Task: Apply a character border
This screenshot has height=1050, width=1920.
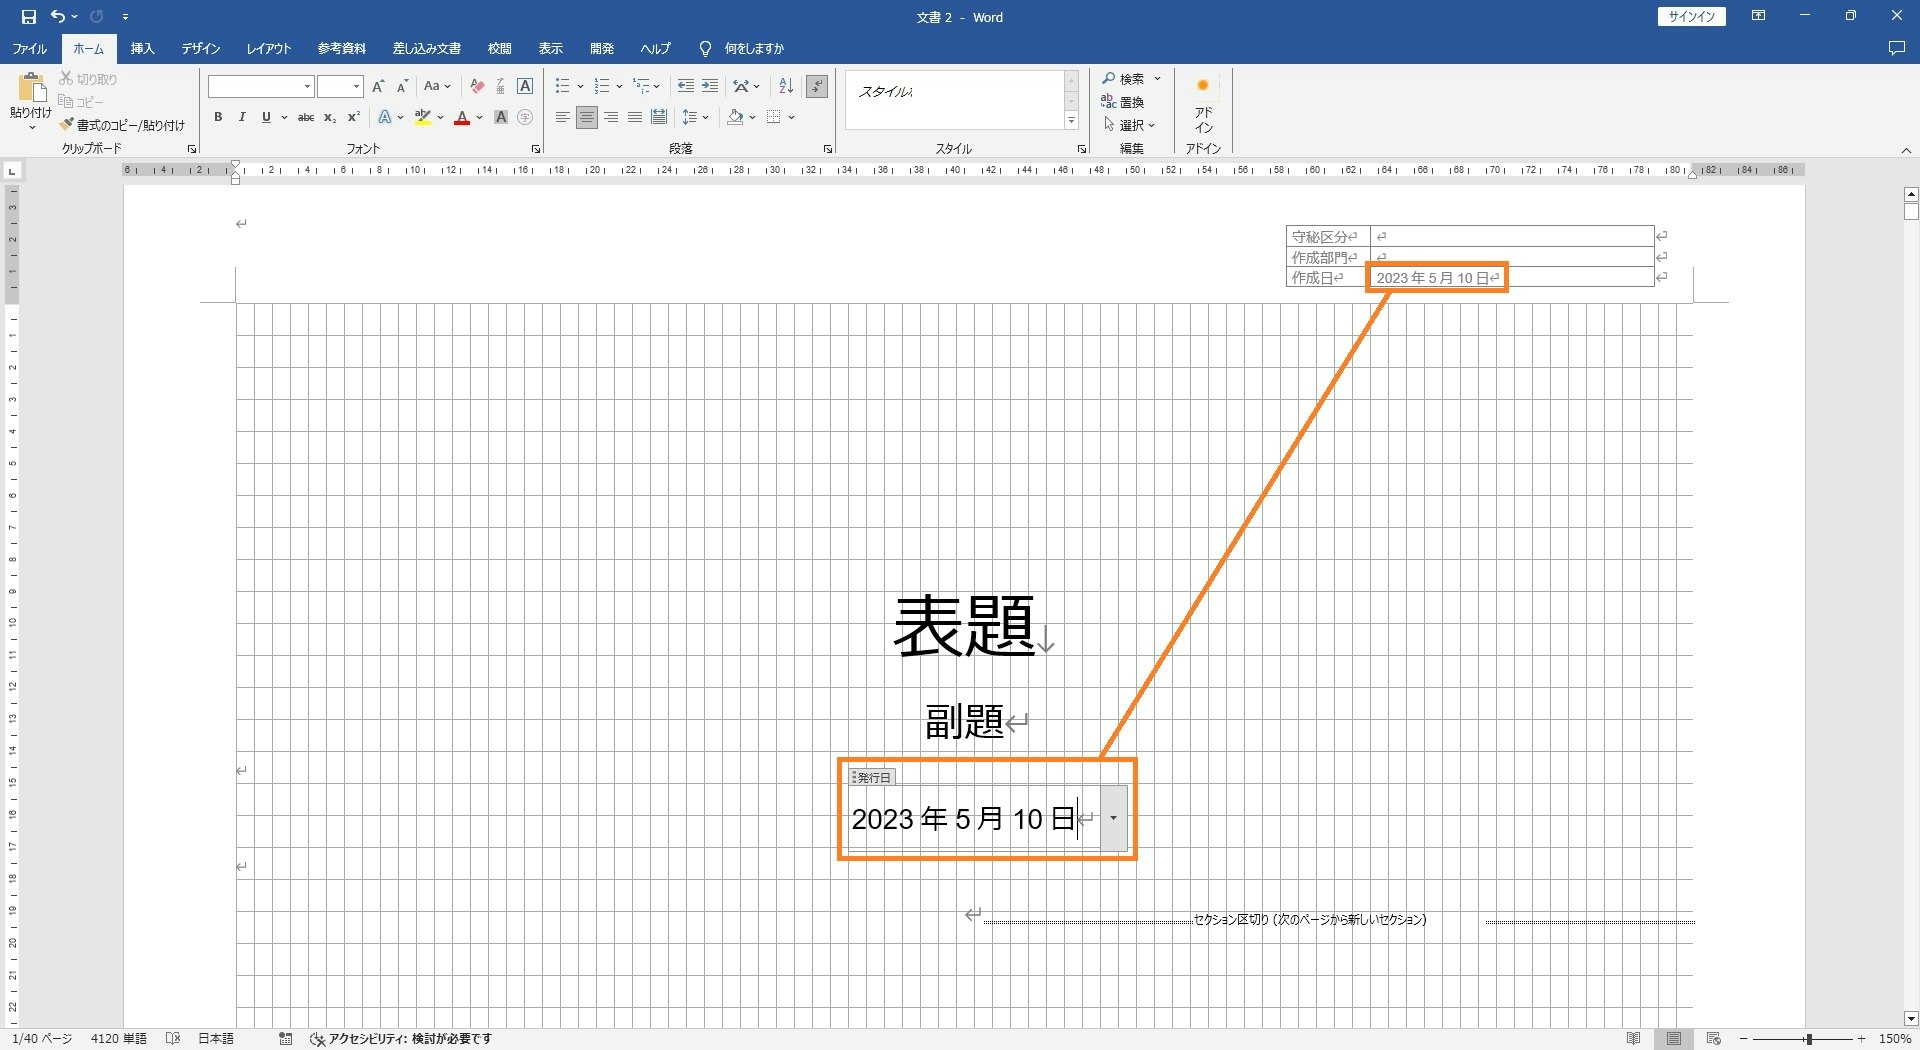Action: click(x=525, y=87)
